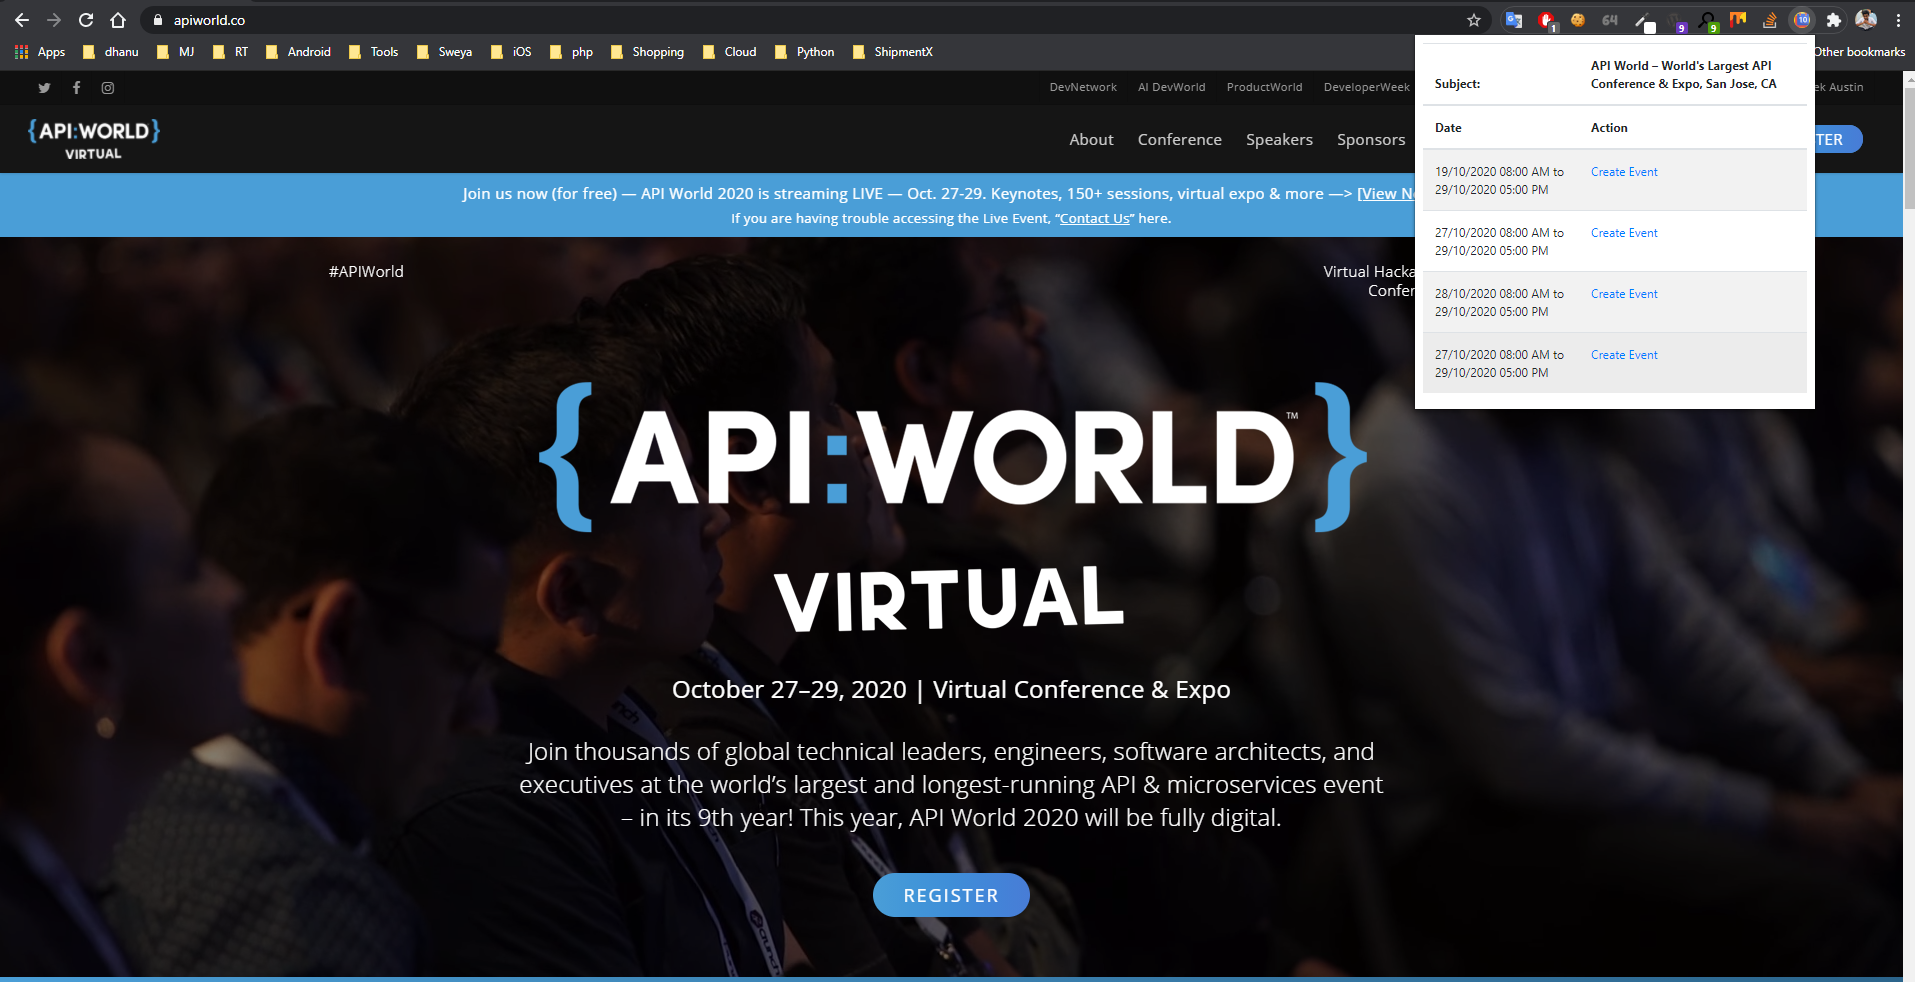Open the ShipmentX bookmarks folder
This screenshot has width=1915, height=982.
(893, 52)
